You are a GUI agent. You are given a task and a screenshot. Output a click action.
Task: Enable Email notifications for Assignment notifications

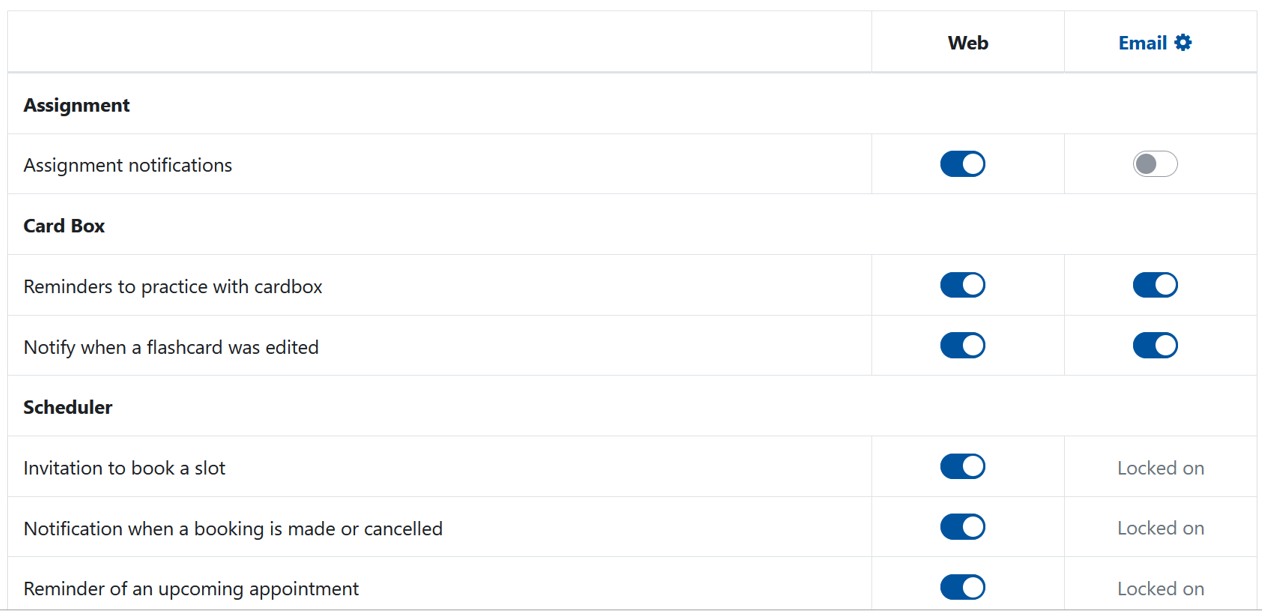(1155, 163)
